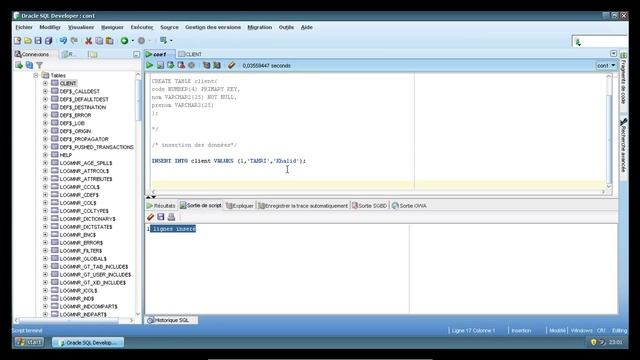The image size is (640, 360).
Task: Click the Explain plan icon in worksheet toolbar
Action: [x=207, y=65]
